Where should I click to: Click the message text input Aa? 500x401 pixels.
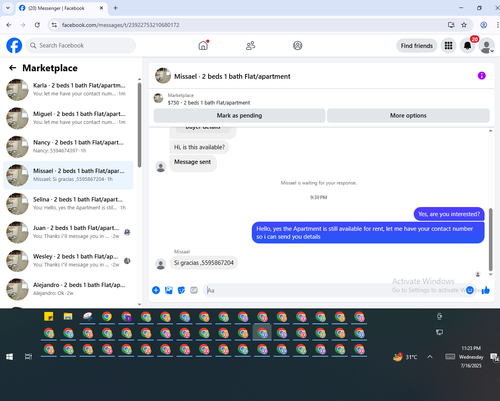tap(333, 290)
